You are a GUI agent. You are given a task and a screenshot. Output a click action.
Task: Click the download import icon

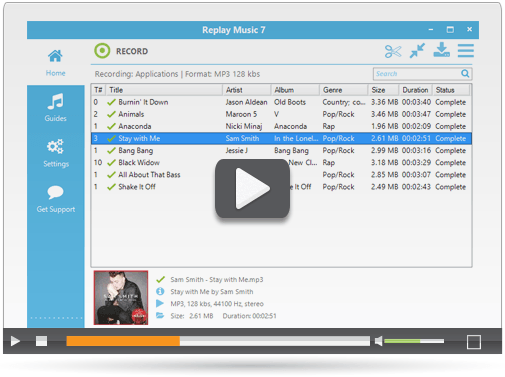click(441, 50)
